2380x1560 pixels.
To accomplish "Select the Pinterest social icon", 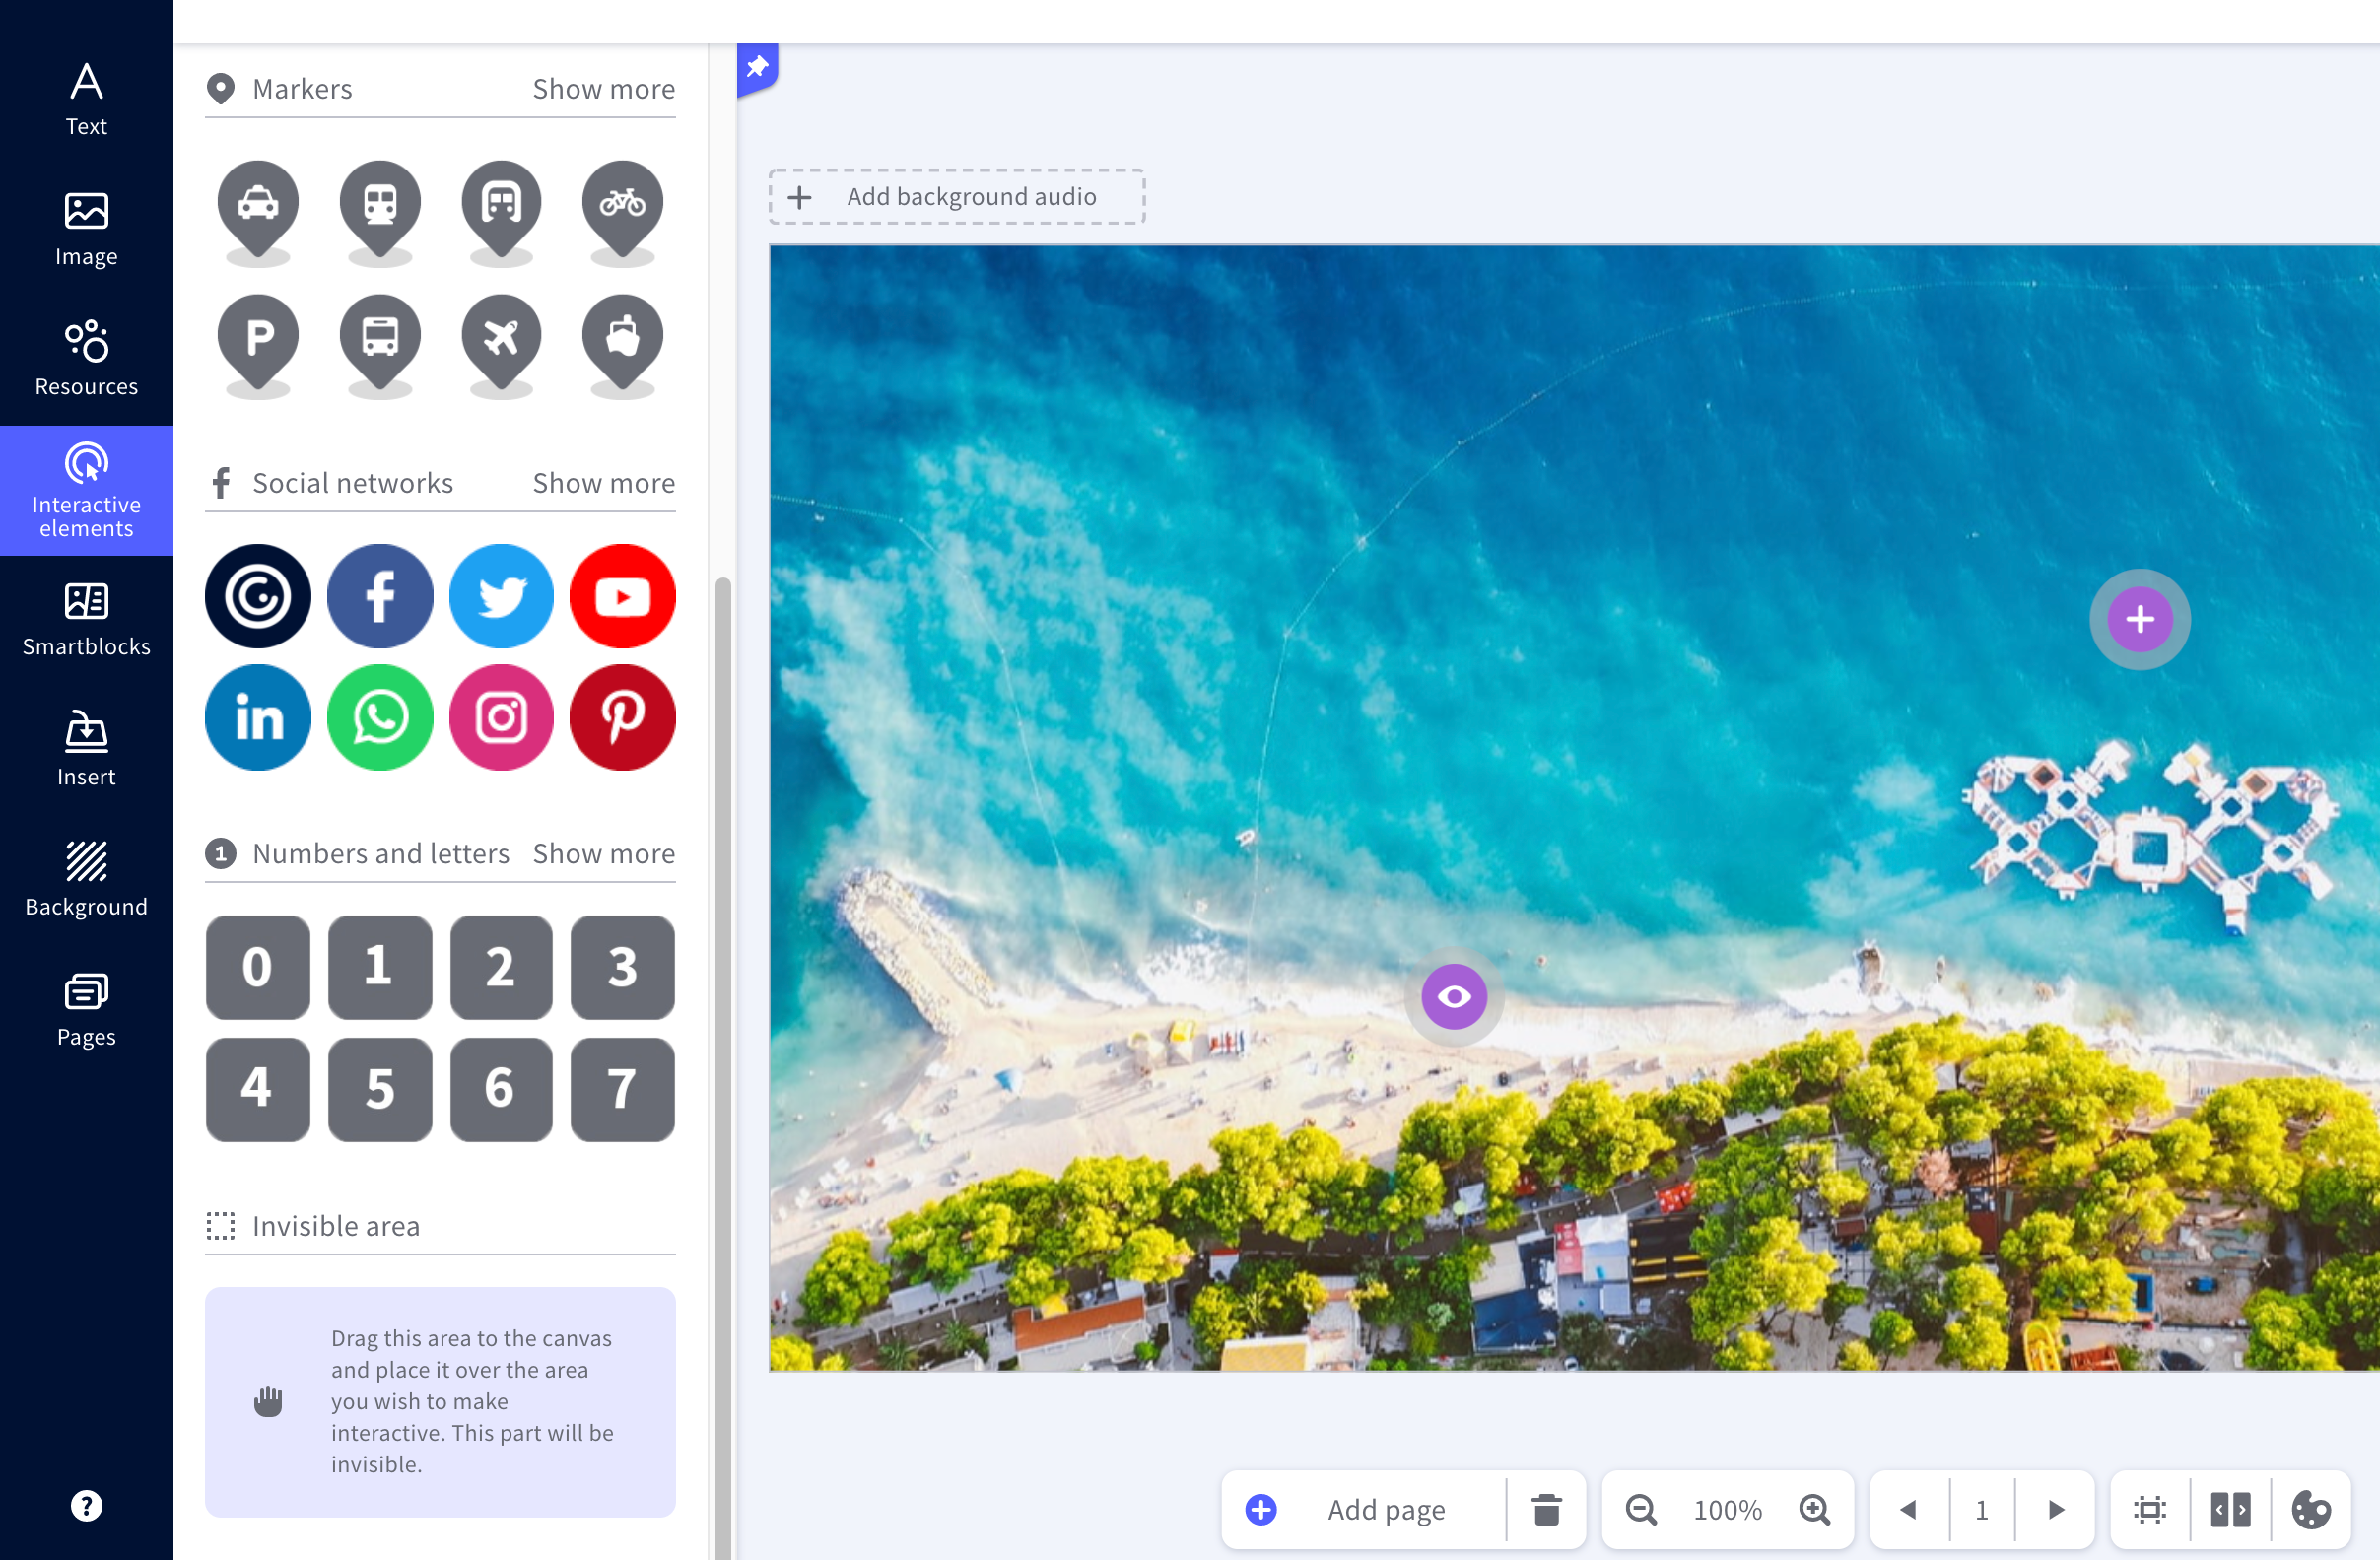I will (x=622, y=717).
